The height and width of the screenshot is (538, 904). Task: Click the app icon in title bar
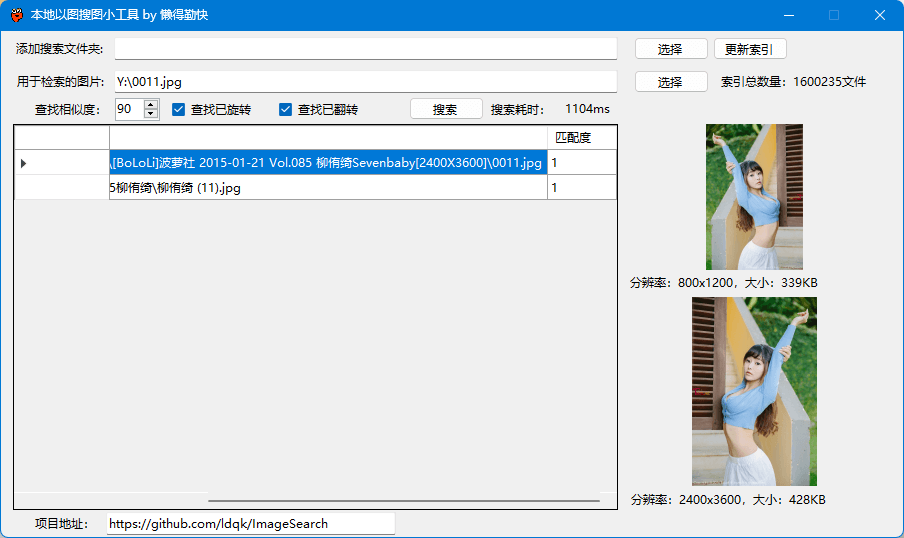tap(17, 15)
